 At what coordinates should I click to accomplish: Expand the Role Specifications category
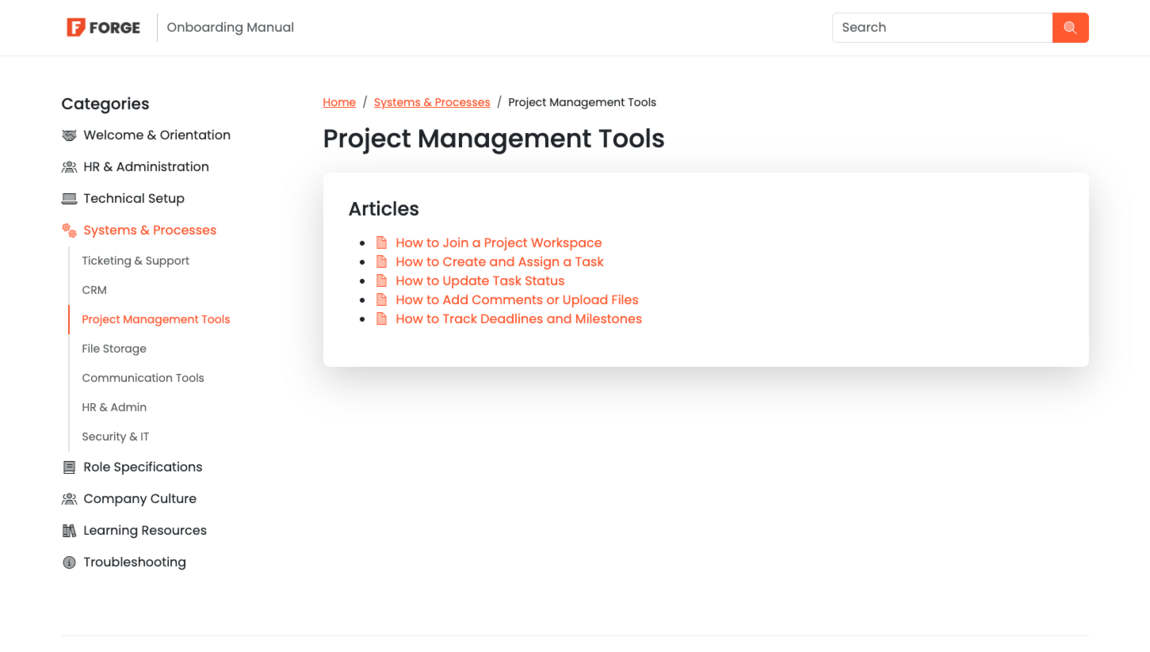pyautogui.click(x=142, y=467)
